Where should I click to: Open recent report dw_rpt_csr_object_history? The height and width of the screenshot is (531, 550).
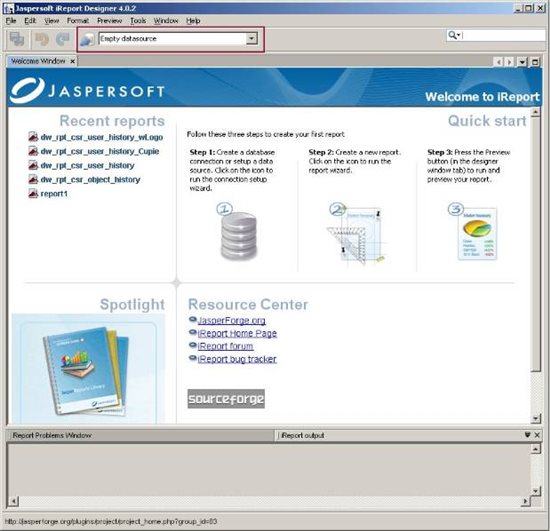pos(90,180)
